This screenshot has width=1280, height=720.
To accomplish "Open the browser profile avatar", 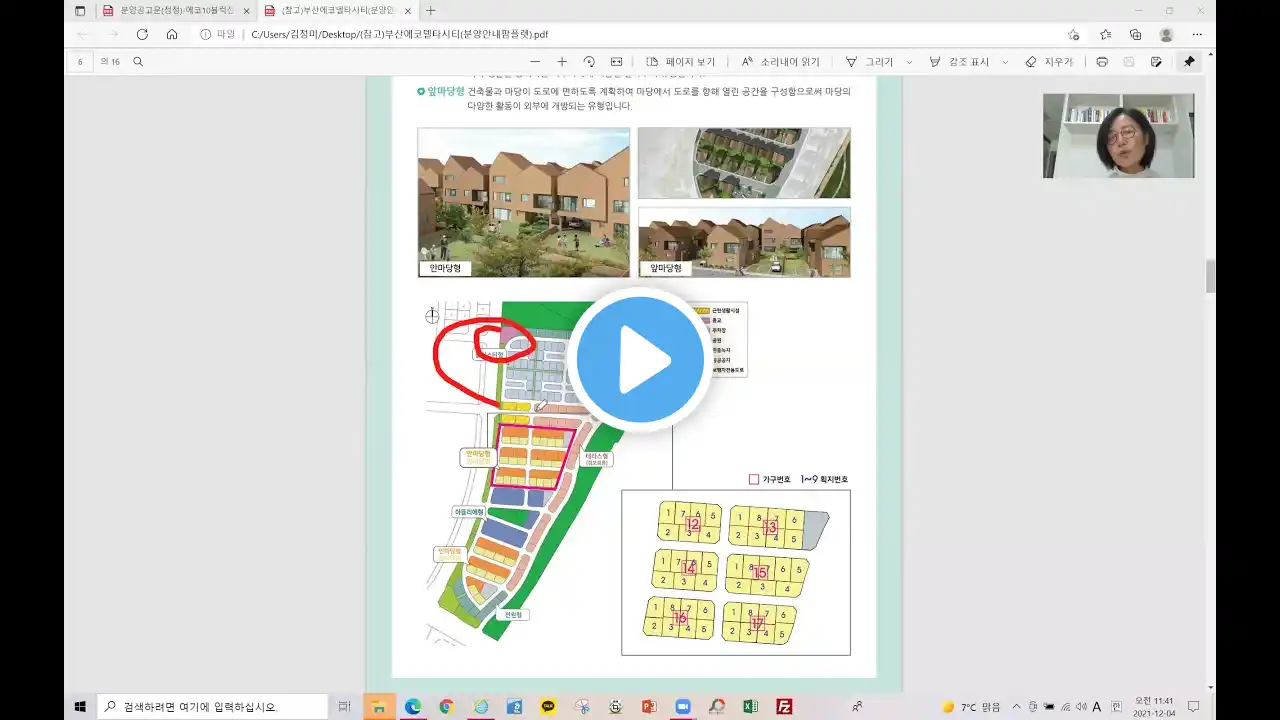I will (1166, 34).
